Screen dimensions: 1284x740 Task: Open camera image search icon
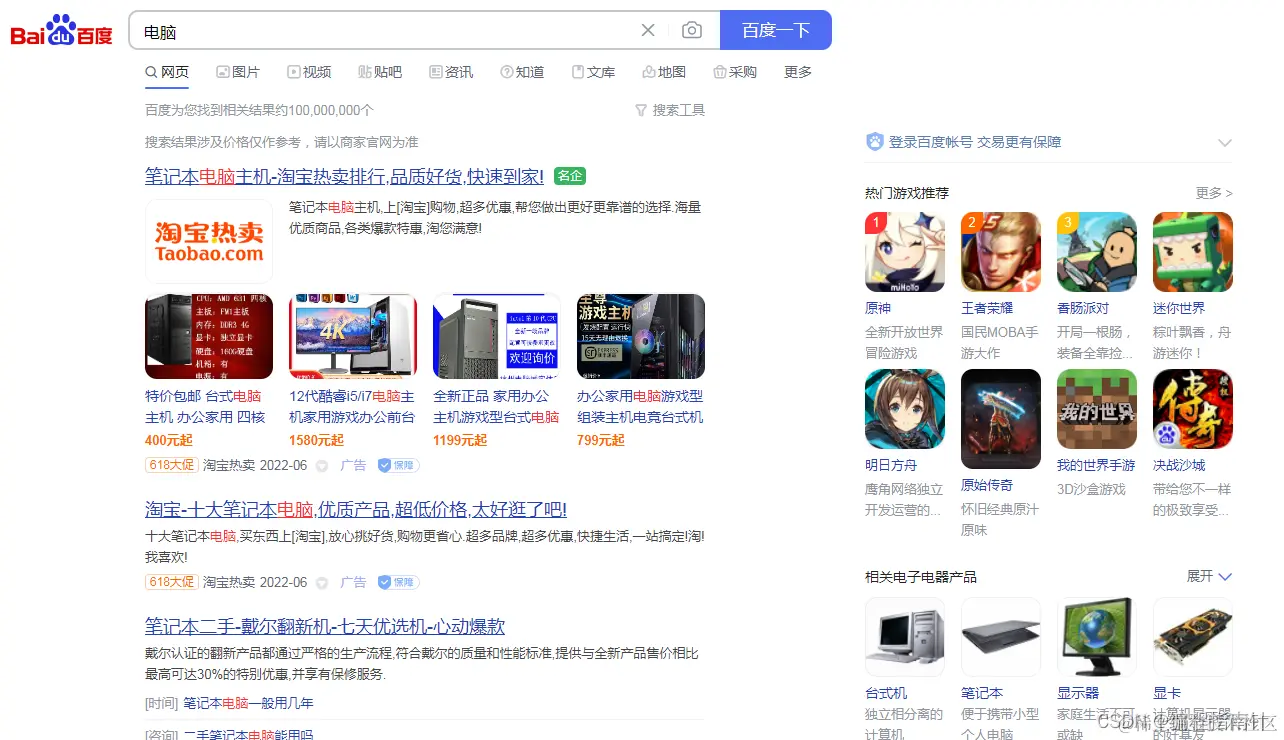click(x=692, y=31)
